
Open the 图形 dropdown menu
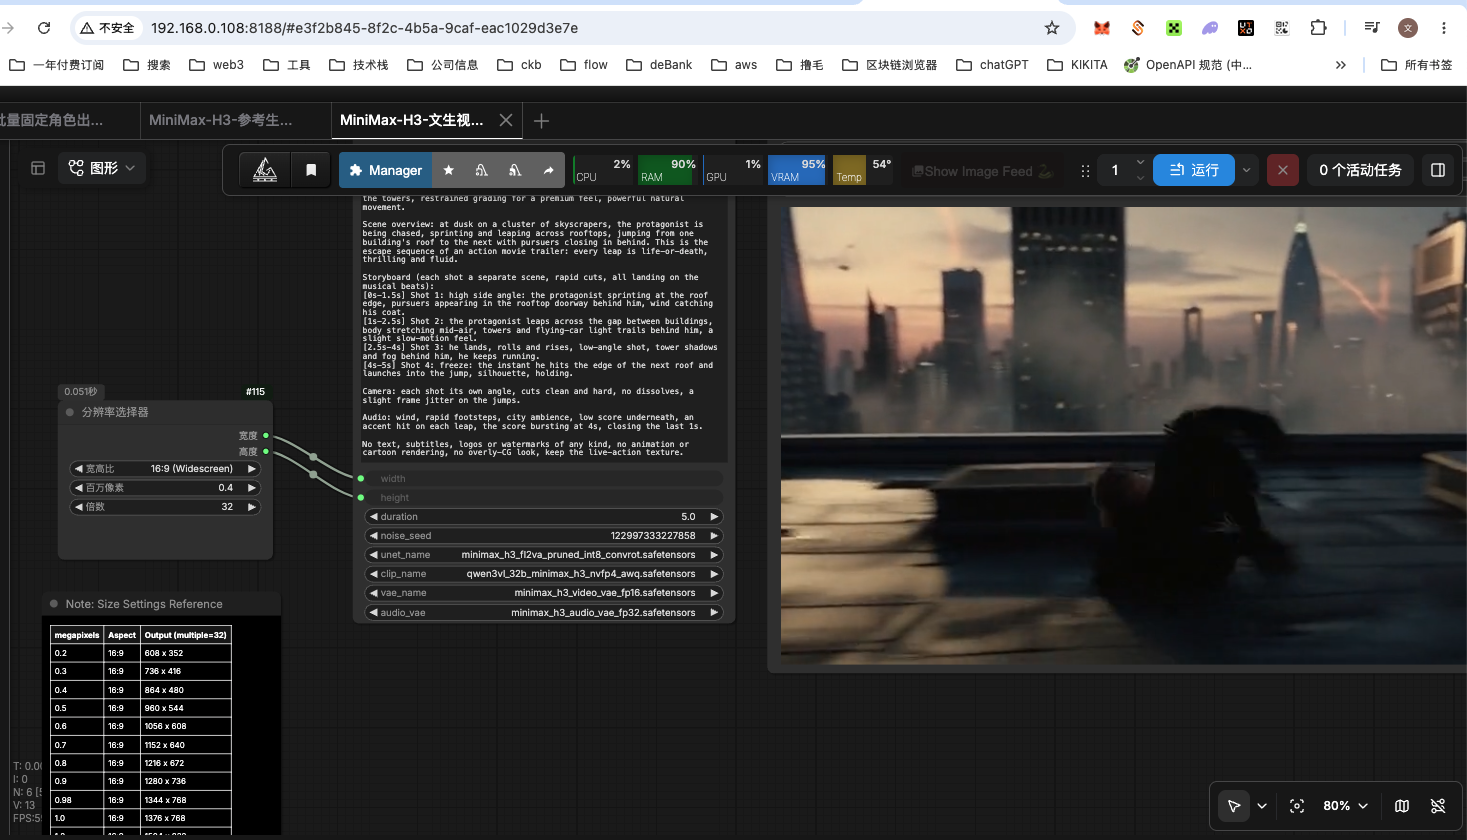102,168
